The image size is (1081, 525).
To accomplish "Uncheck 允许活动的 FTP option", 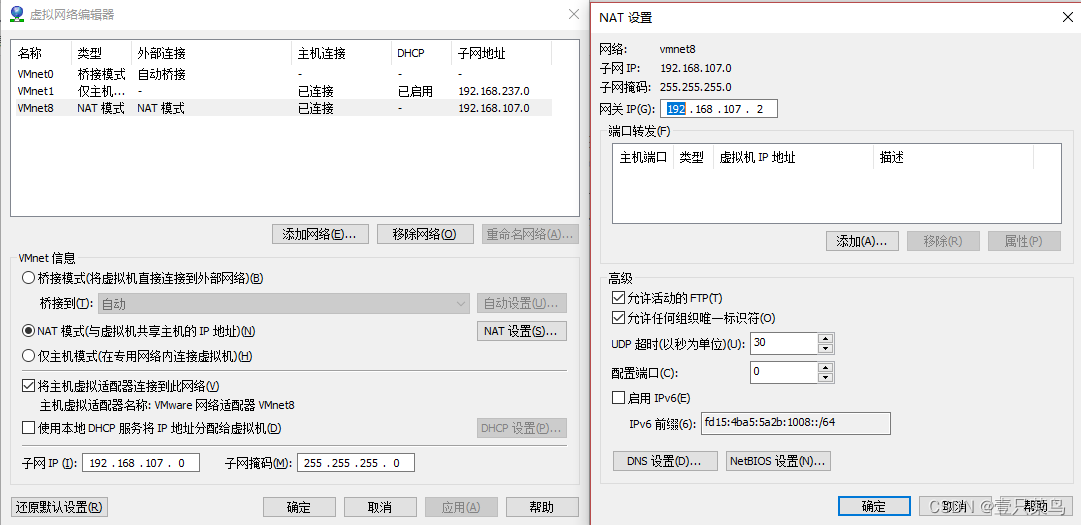I will point(618,298).
